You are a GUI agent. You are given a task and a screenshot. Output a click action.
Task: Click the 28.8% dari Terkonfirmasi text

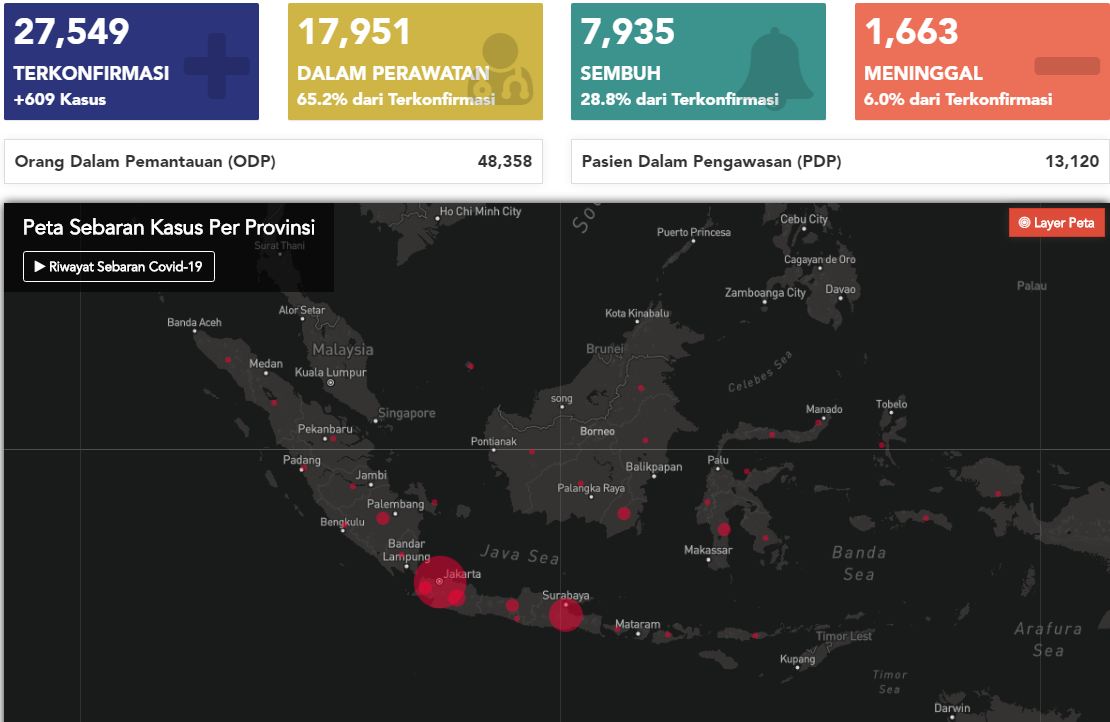[x=680, y=99]
